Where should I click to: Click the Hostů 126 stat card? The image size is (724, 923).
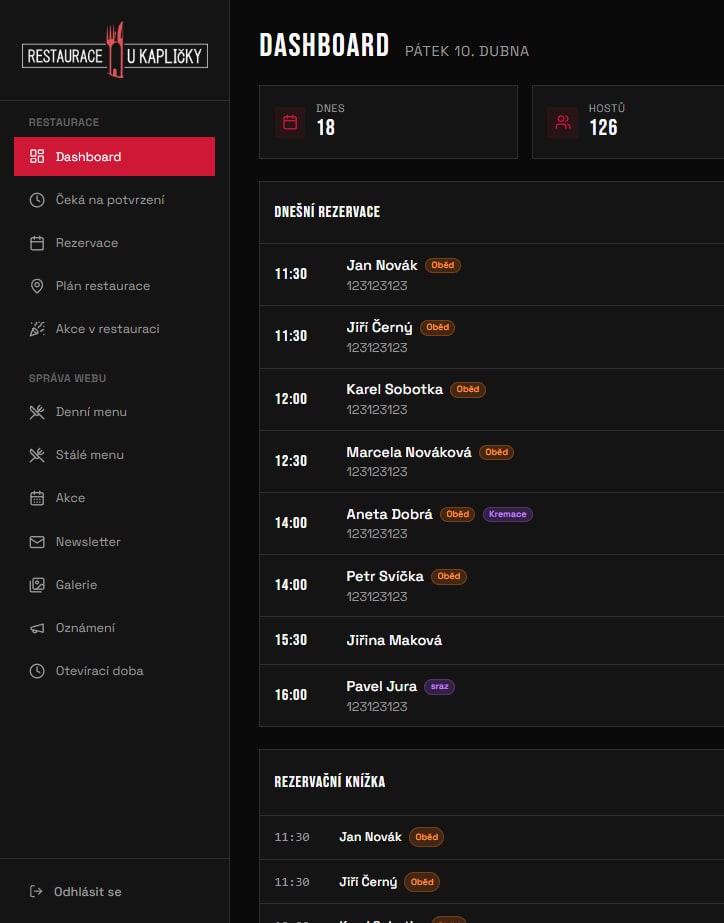(x=628, y=122)
